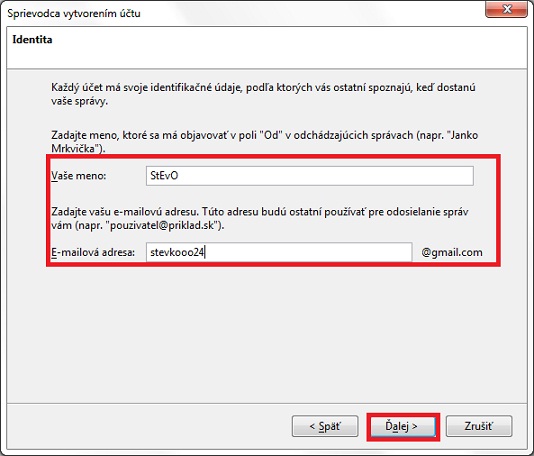This screenshot has width=534, height=456.
Task: Click the "Zadajte meno" instruction text
Action: 264,142
